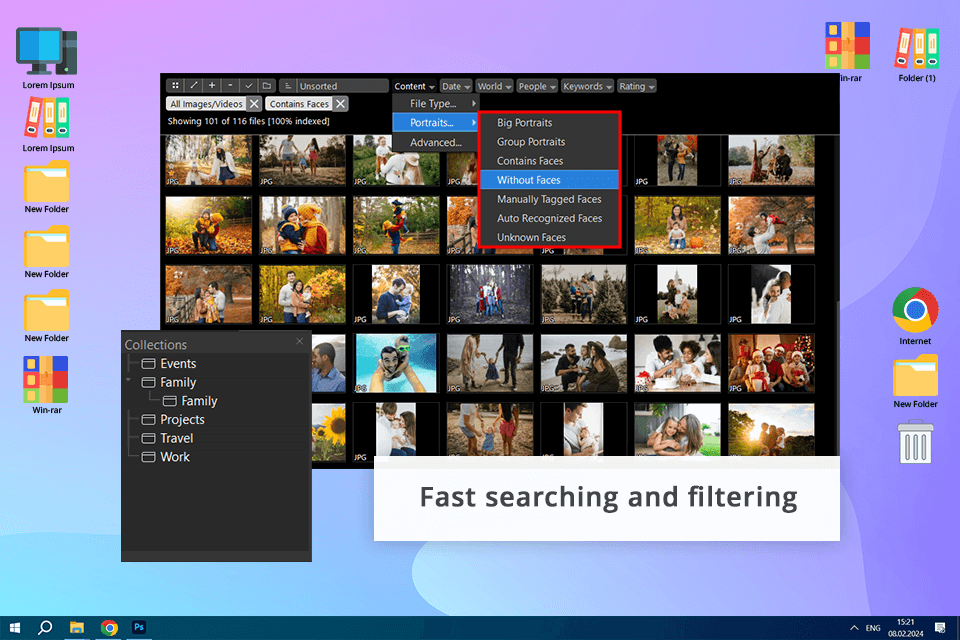
Task: Click the taskbar search icon
Action: 45,628
